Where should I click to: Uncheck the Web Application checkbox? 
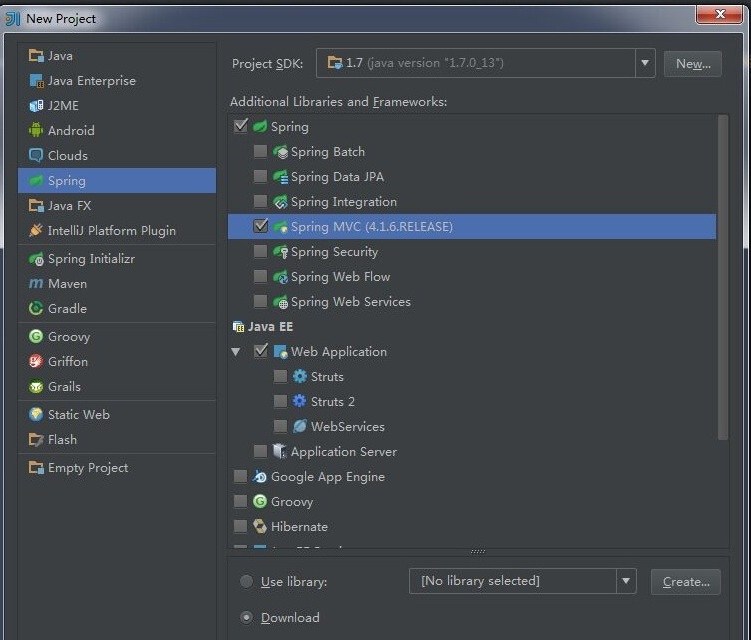[261, 351]
